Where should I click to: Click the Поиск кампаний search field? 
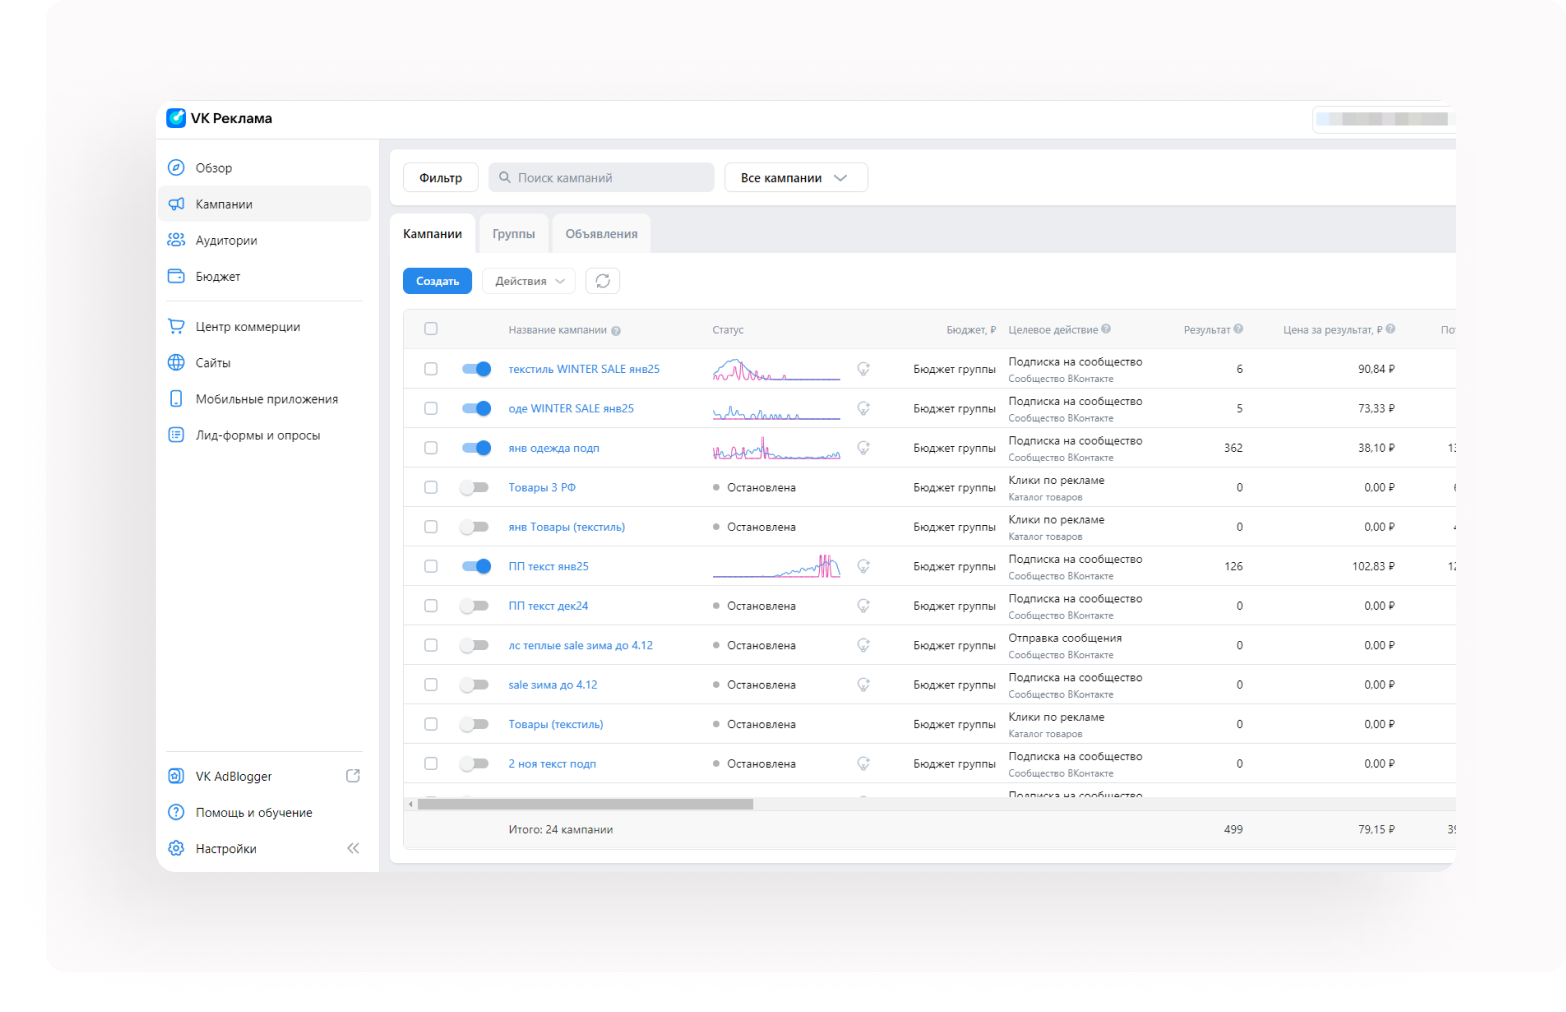601,178
